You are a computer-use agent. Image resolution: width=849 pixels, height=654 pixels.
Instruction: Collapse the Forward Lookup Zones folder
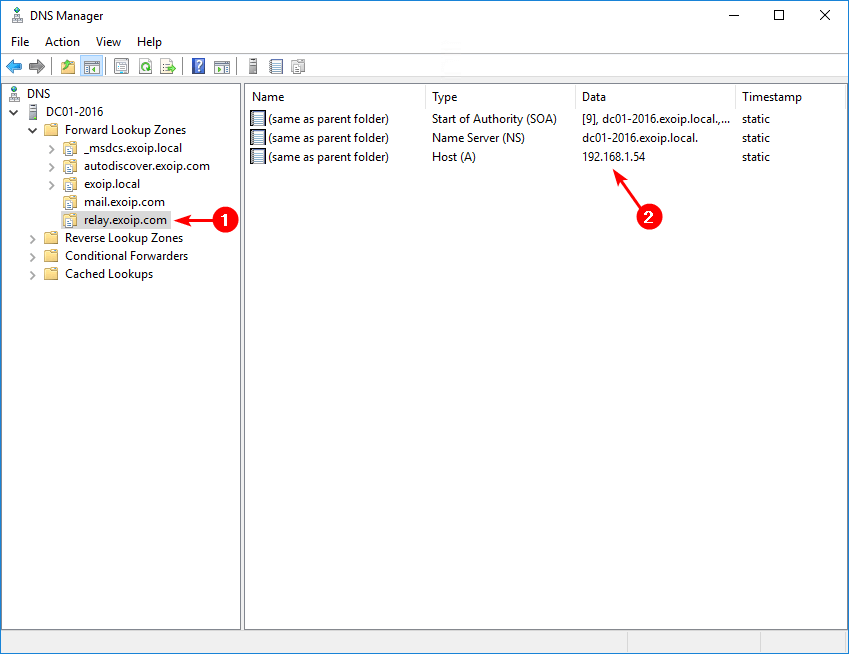click(32, 129)
